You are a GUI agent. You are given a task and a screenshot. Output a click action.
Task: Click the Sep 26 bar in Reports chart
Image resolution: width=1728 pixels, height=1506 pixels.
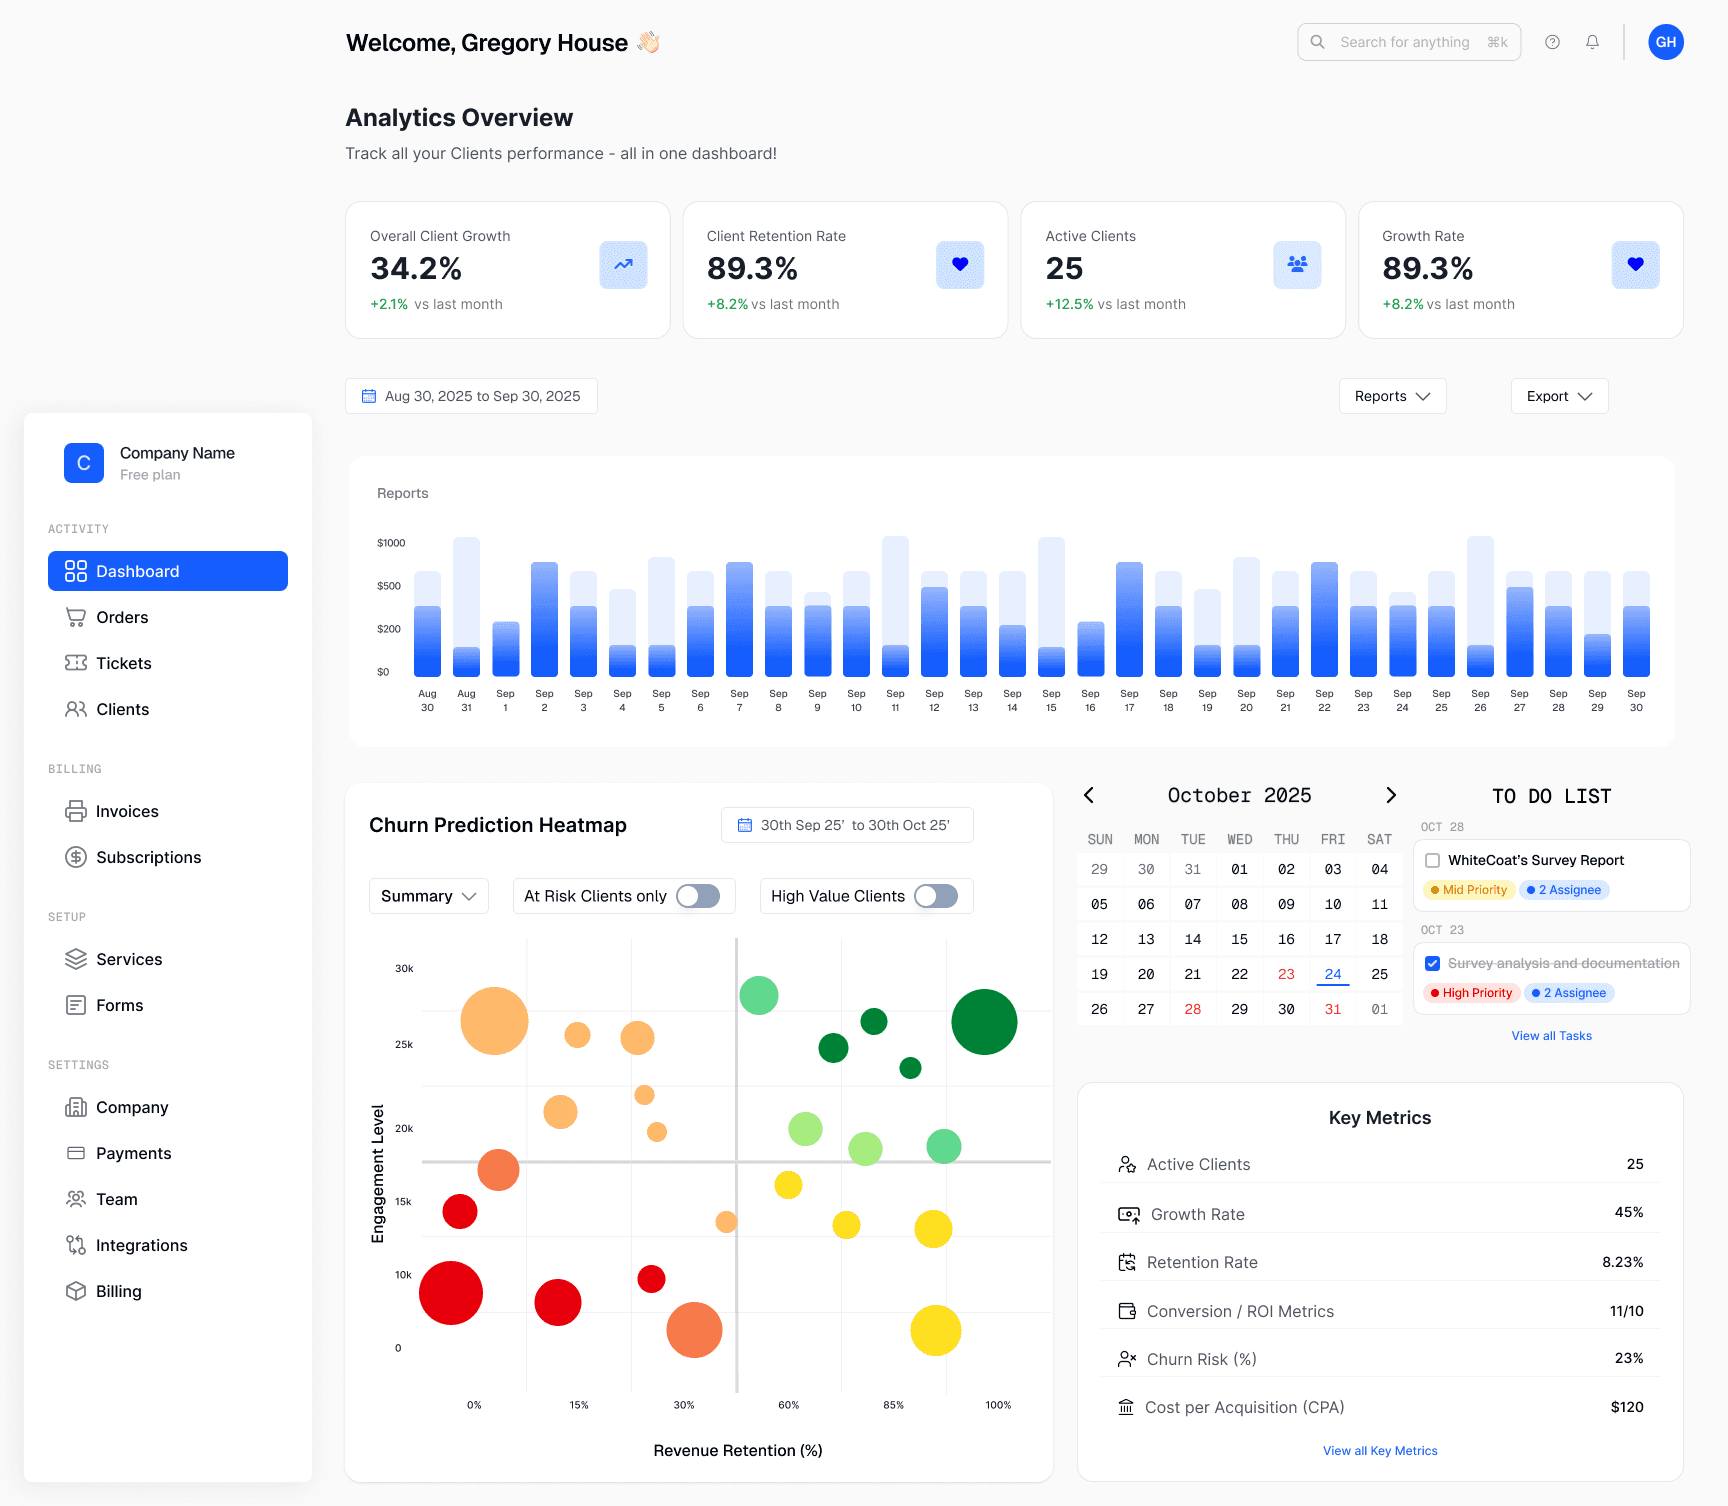click(1480, 607)
